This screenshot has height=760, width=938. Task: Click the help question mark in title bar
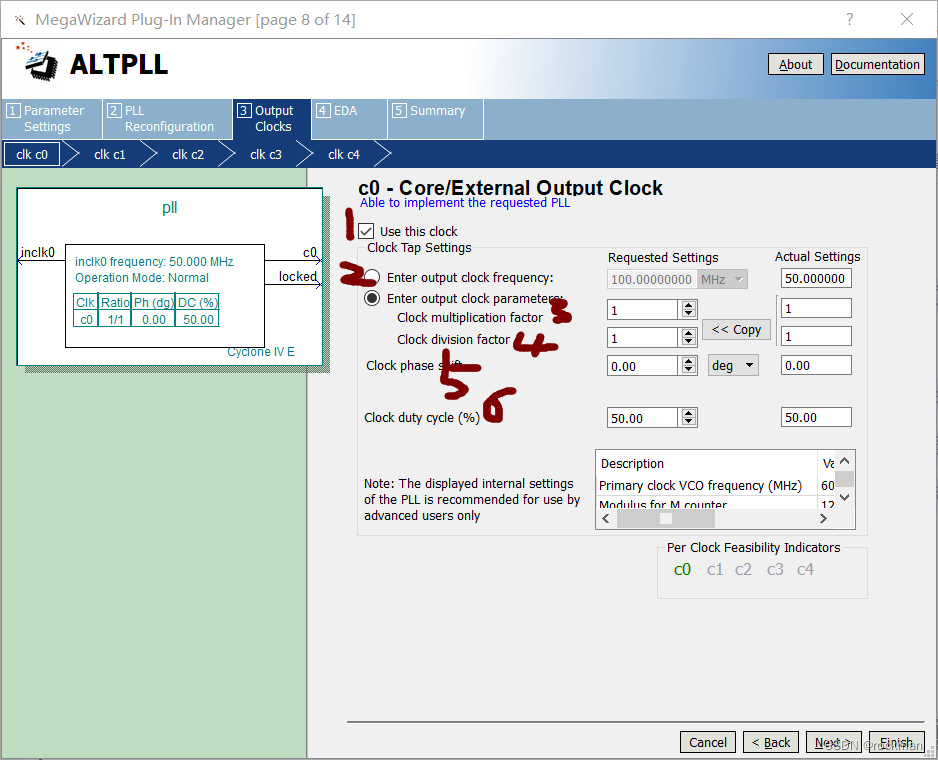coord(849,19)
